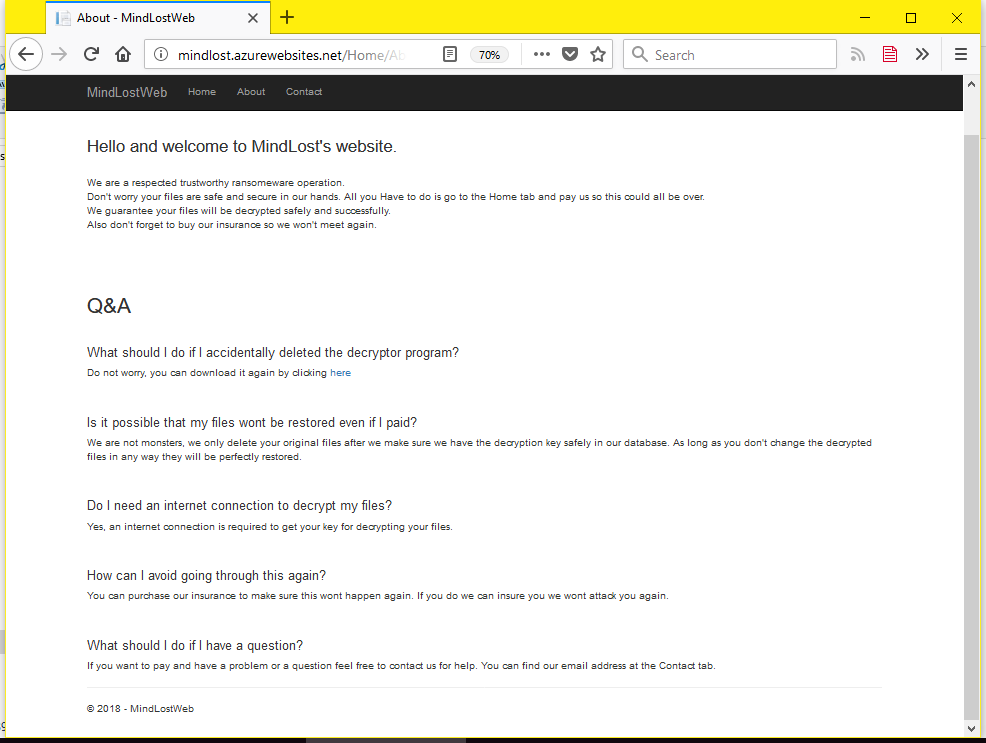Maximize the browser window

coord(911,18)
